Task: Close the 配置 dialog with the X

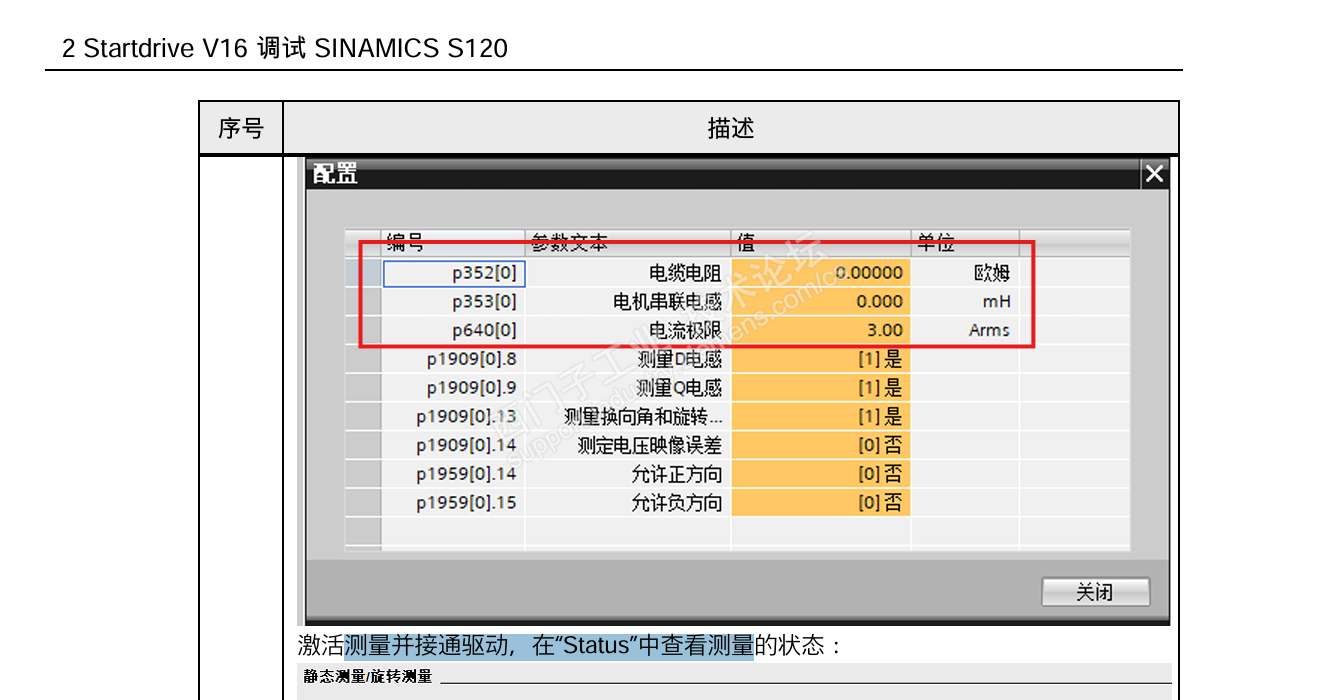Action: click(1154, 174)
